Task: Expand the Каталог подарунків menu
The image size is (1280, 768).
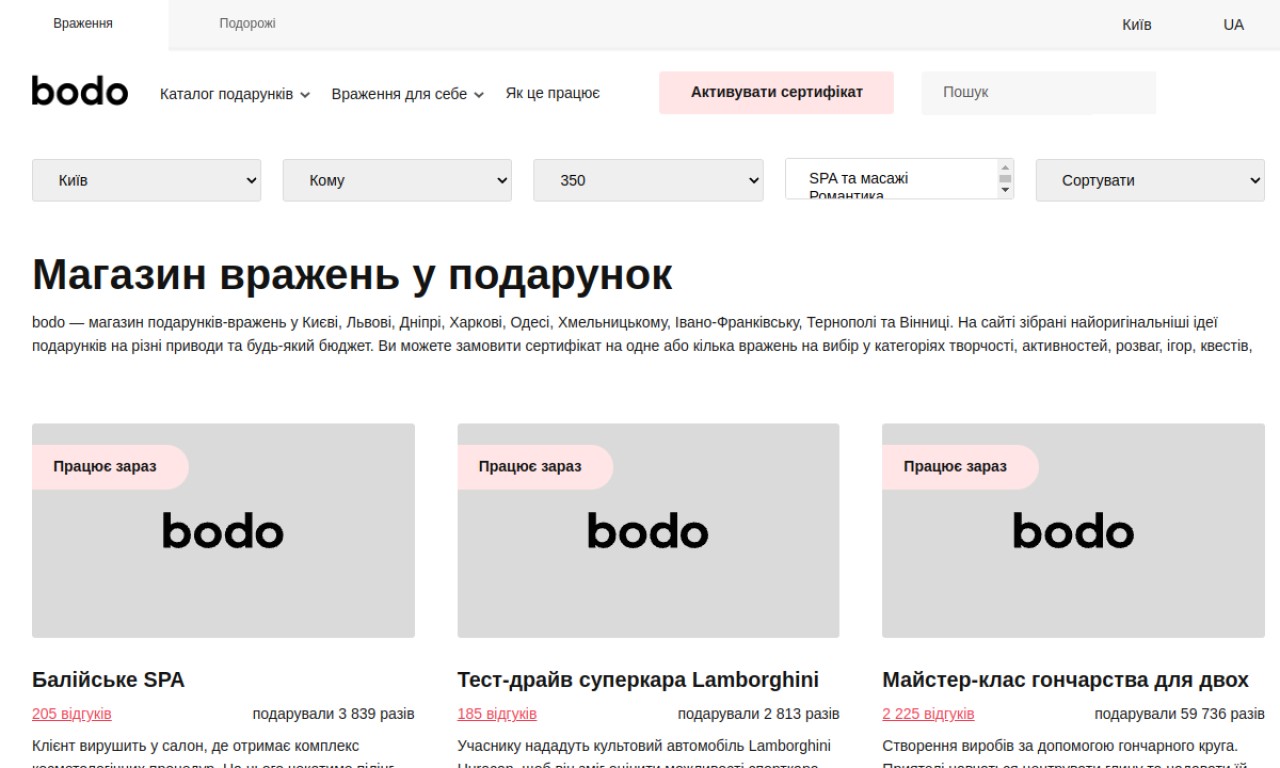Action: pyautogui.click(x=235, y=94)
